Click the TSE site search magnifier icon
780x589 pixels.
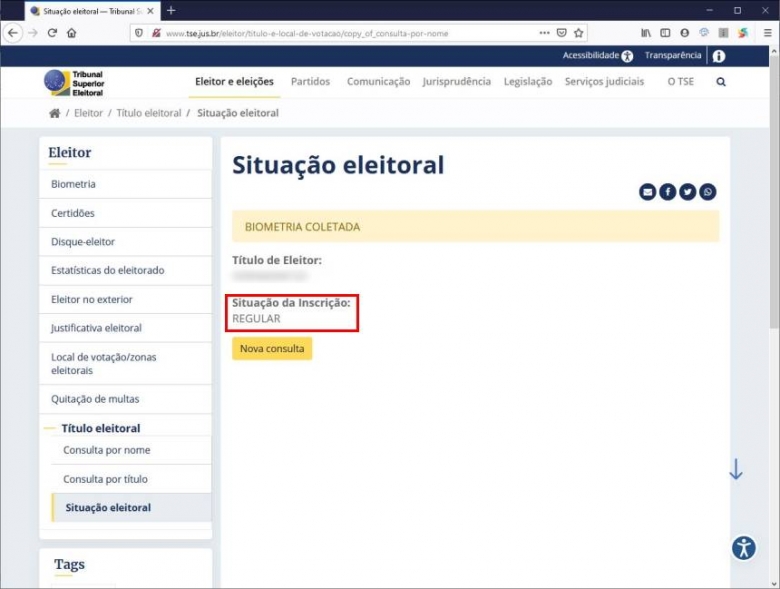click(721, 82)
